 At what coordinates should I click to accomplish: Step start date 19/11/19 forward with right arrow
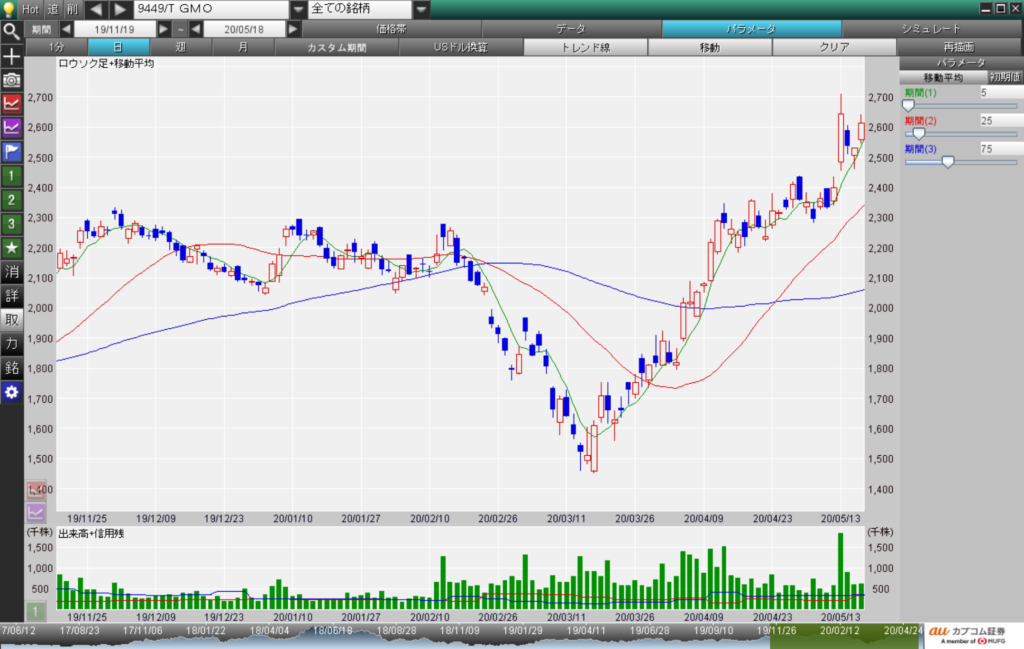(x=165, y=30)
